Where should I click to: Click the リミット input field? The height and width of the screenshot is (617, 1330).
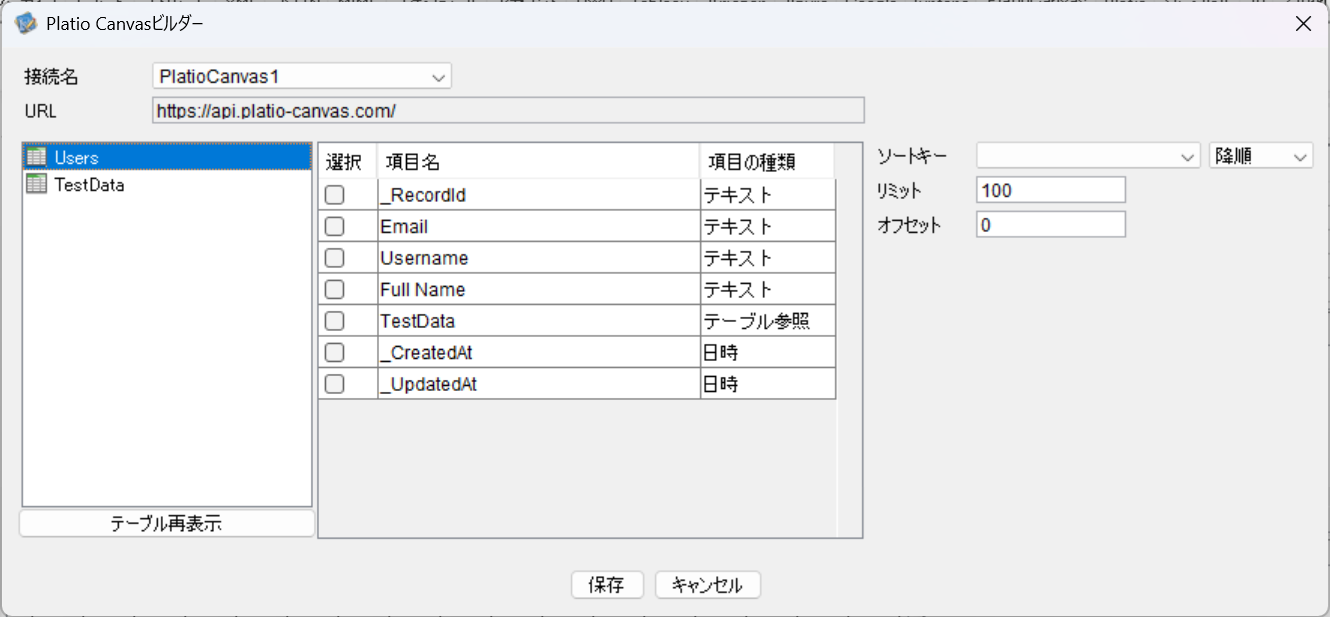[x=1050, y=190]
